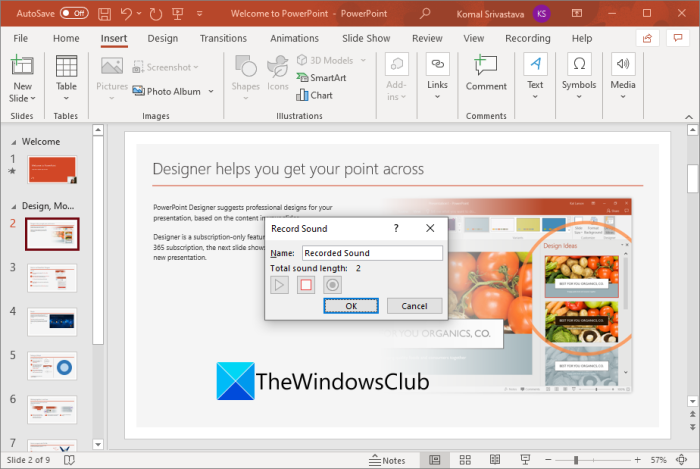The width and height of the screenshot is (700, 469).
Task: Open the Komal Srivastava account avatar
Action: click(541, 13)
